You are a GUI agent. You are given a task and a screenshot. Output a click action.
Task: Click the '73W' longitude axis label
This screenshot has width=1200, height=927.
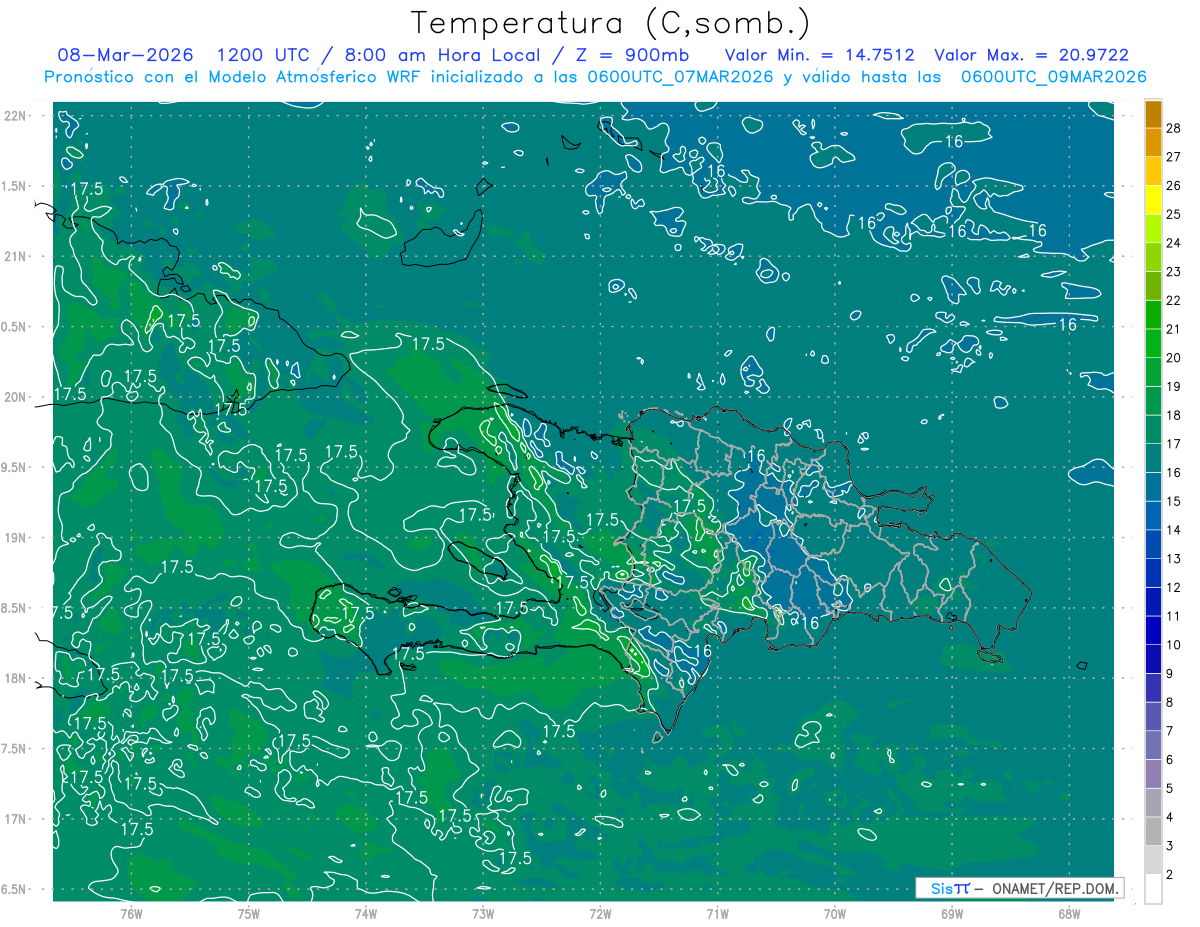point(483,914)
